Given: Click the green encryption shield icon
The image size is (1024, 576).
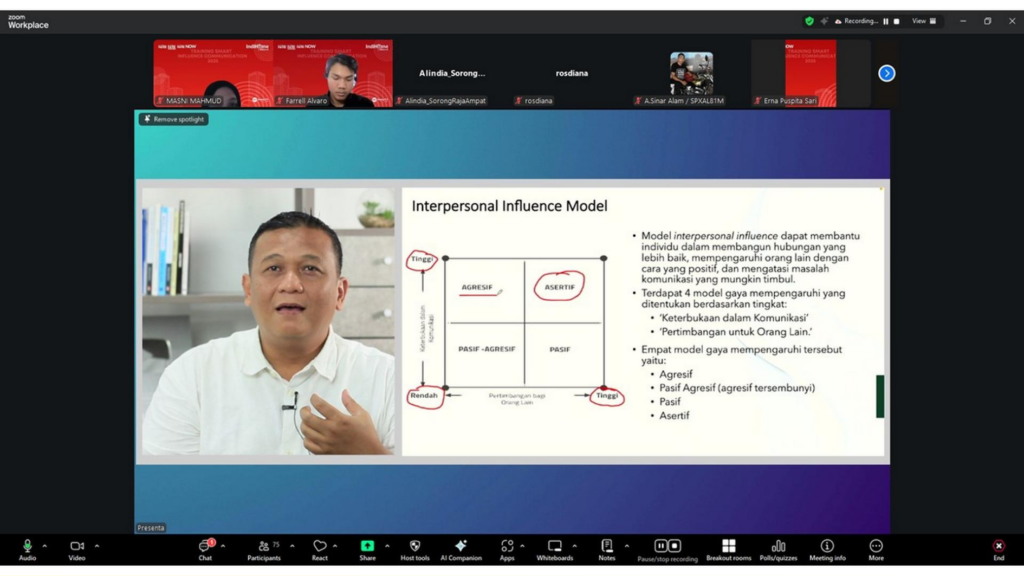Looking at the screenshot, I should tap(809, 21).
